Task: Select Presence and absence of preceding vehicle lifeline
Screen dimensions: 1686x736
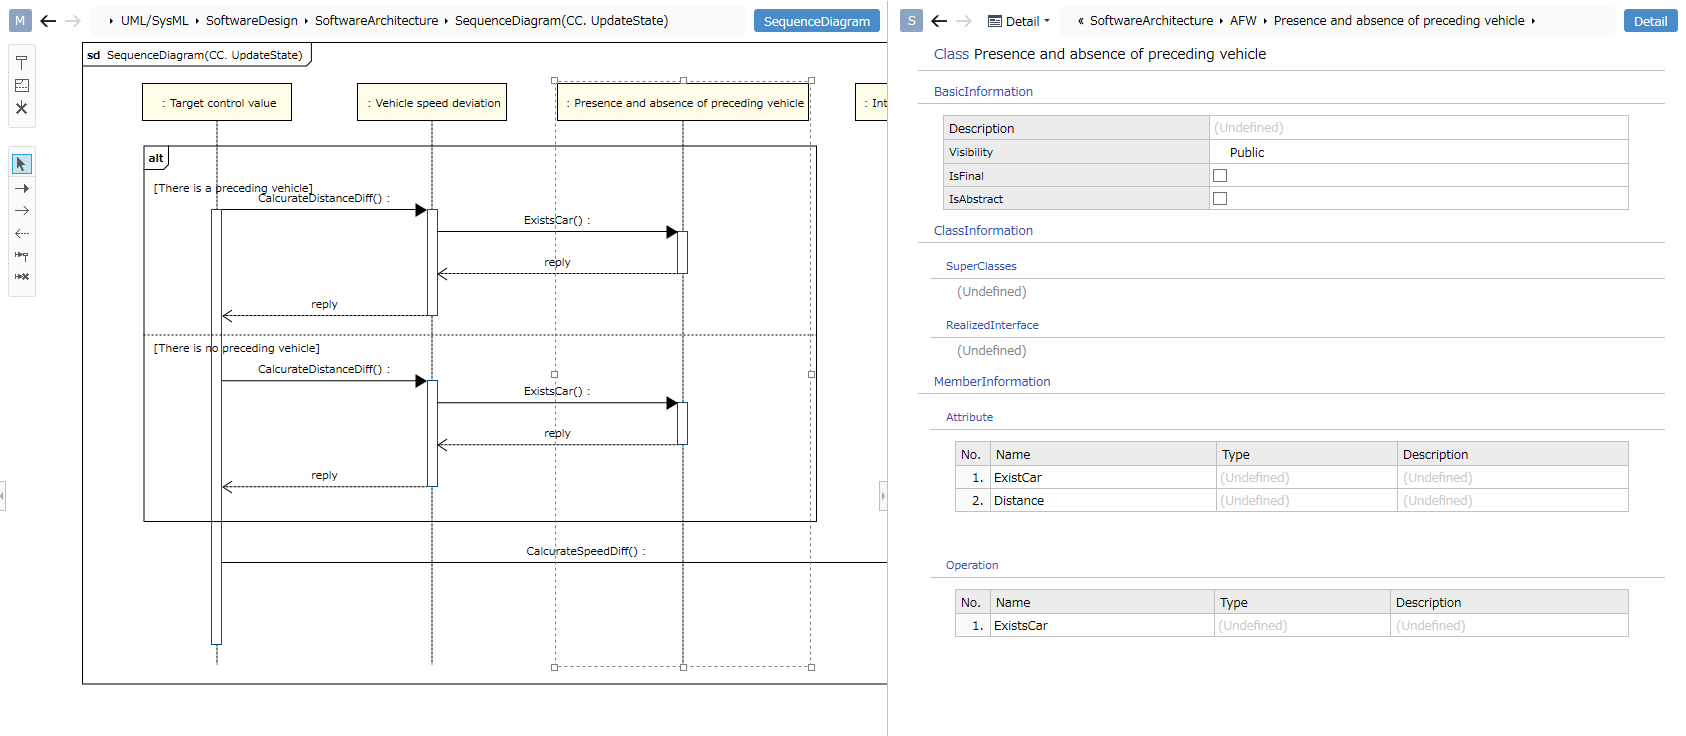Action: point(683,102)
